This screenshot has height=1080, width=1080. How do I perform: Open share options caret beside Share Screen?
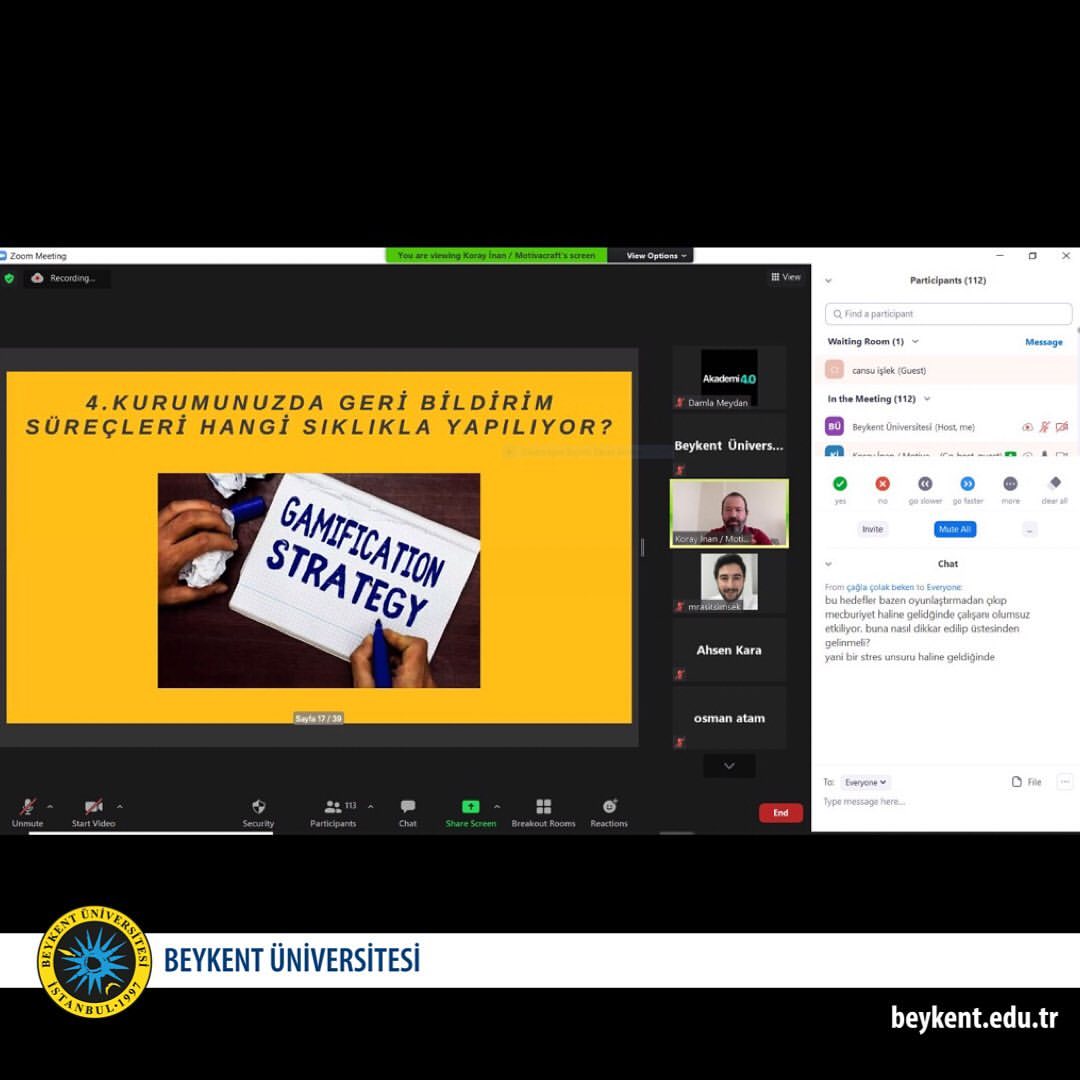pos(497,806)
